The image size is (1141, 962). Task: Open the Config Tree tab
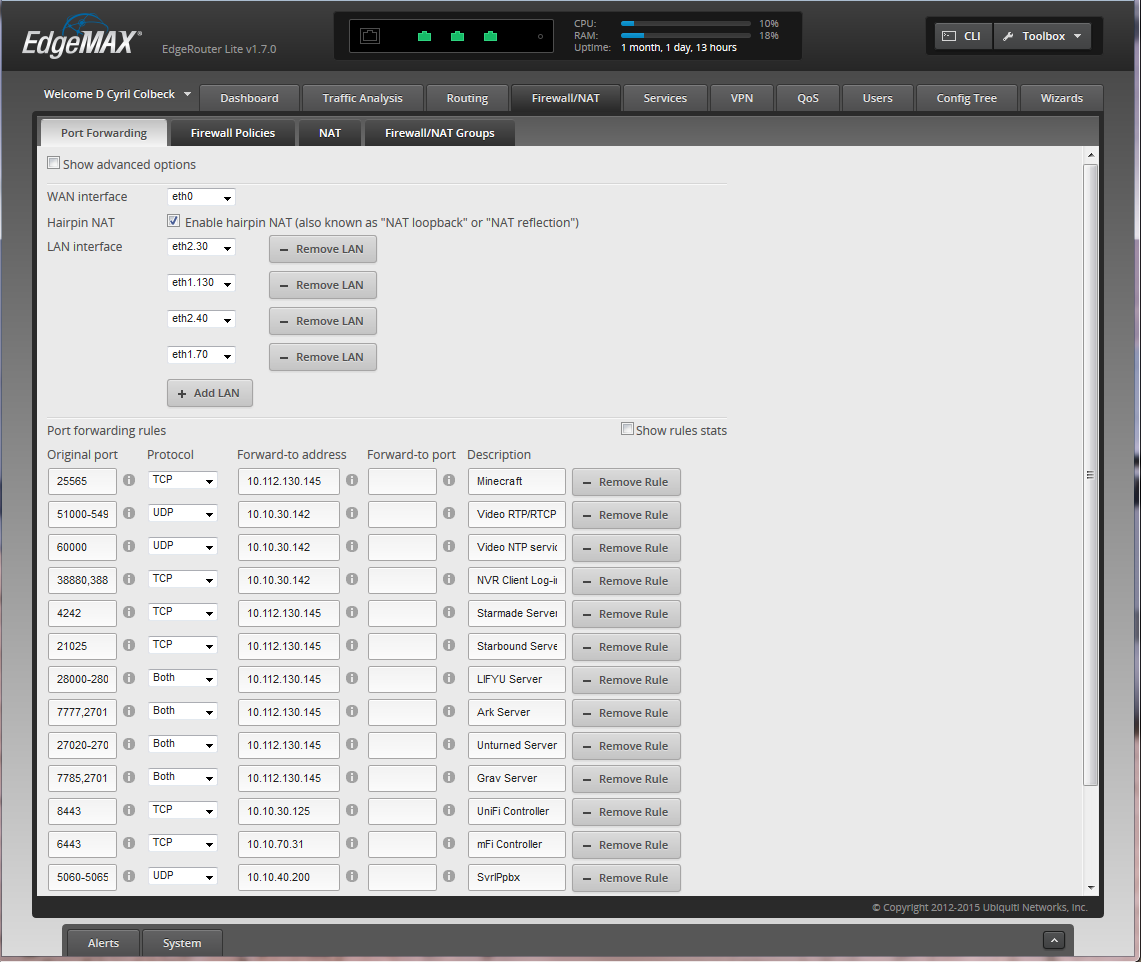[966, 98]
